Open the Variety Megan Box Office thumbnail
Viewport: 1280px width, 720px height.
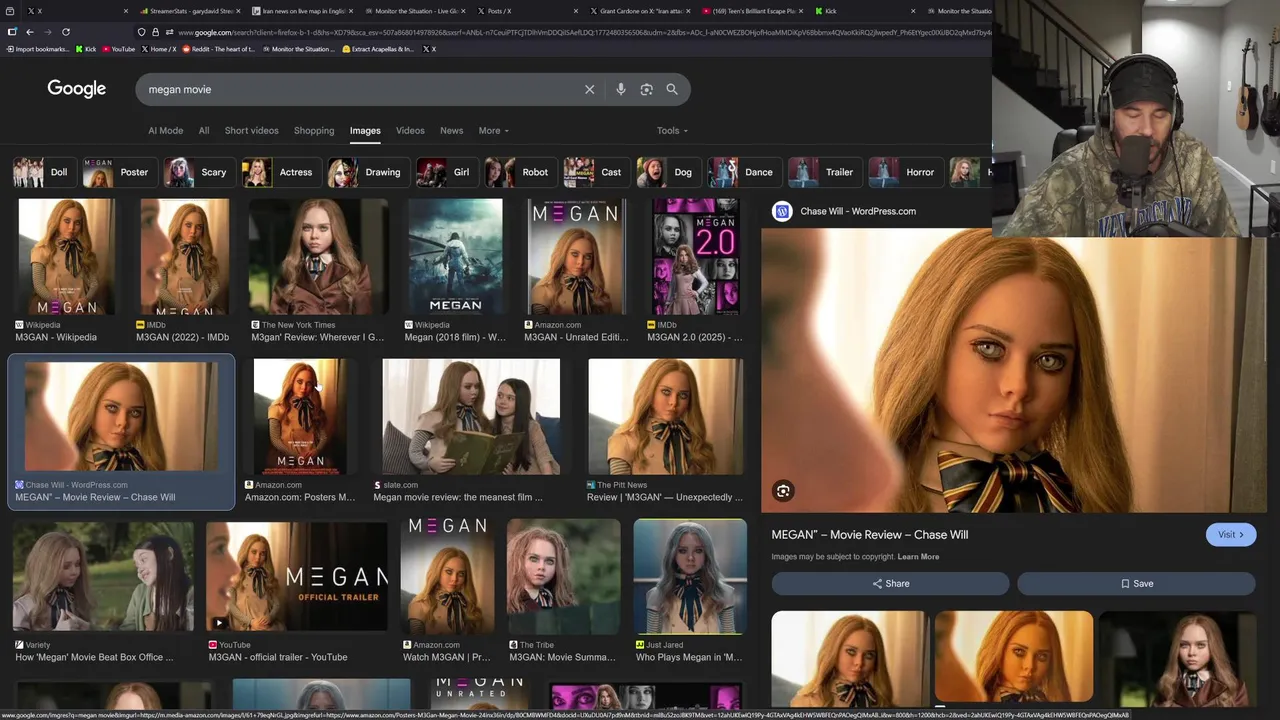[104, 577]
